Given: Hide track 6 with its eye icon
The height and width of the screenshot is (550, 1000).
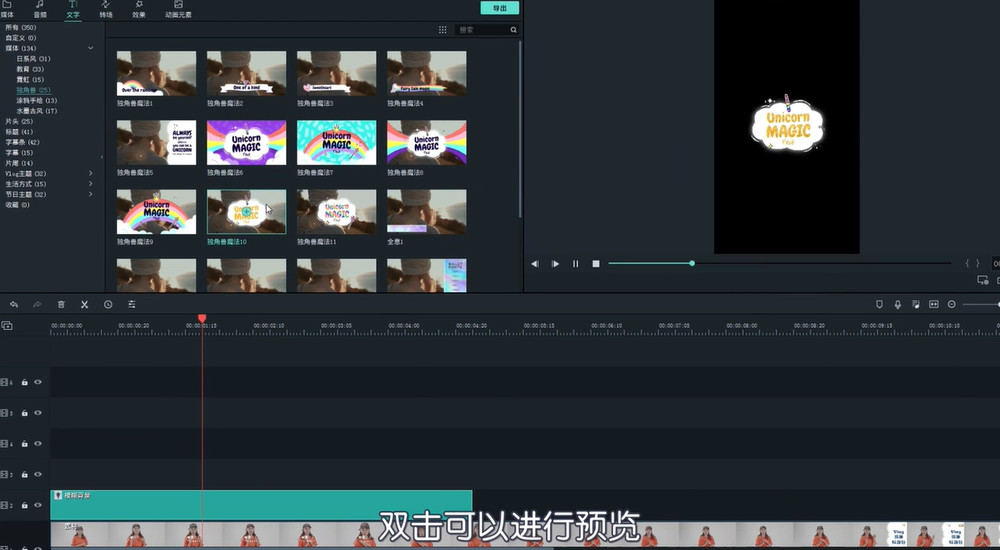Looking at the screenshot, I should [x=38, y=382].
